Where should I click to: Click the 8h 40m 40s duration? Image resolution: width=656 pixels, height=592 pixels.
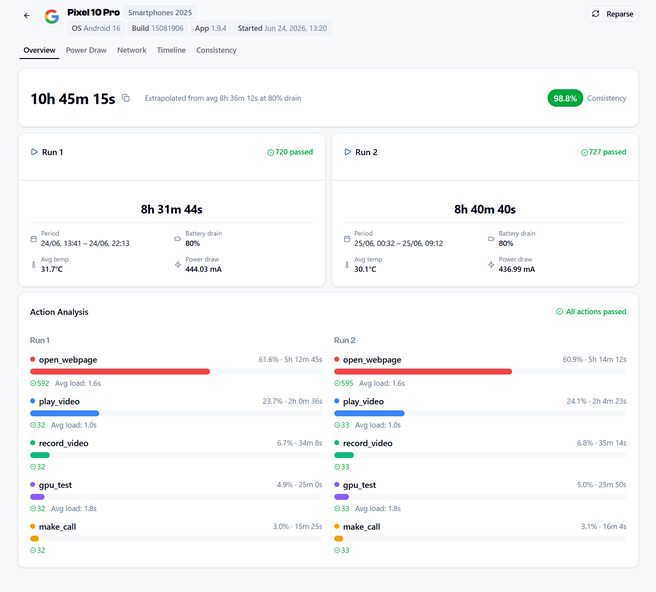[x=485, y=209]
